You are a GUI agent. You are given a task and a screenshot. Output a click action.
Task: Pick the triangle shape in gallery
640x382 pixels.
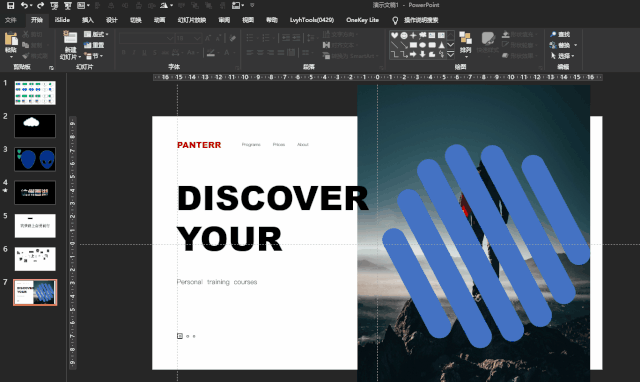click(441, 45)
